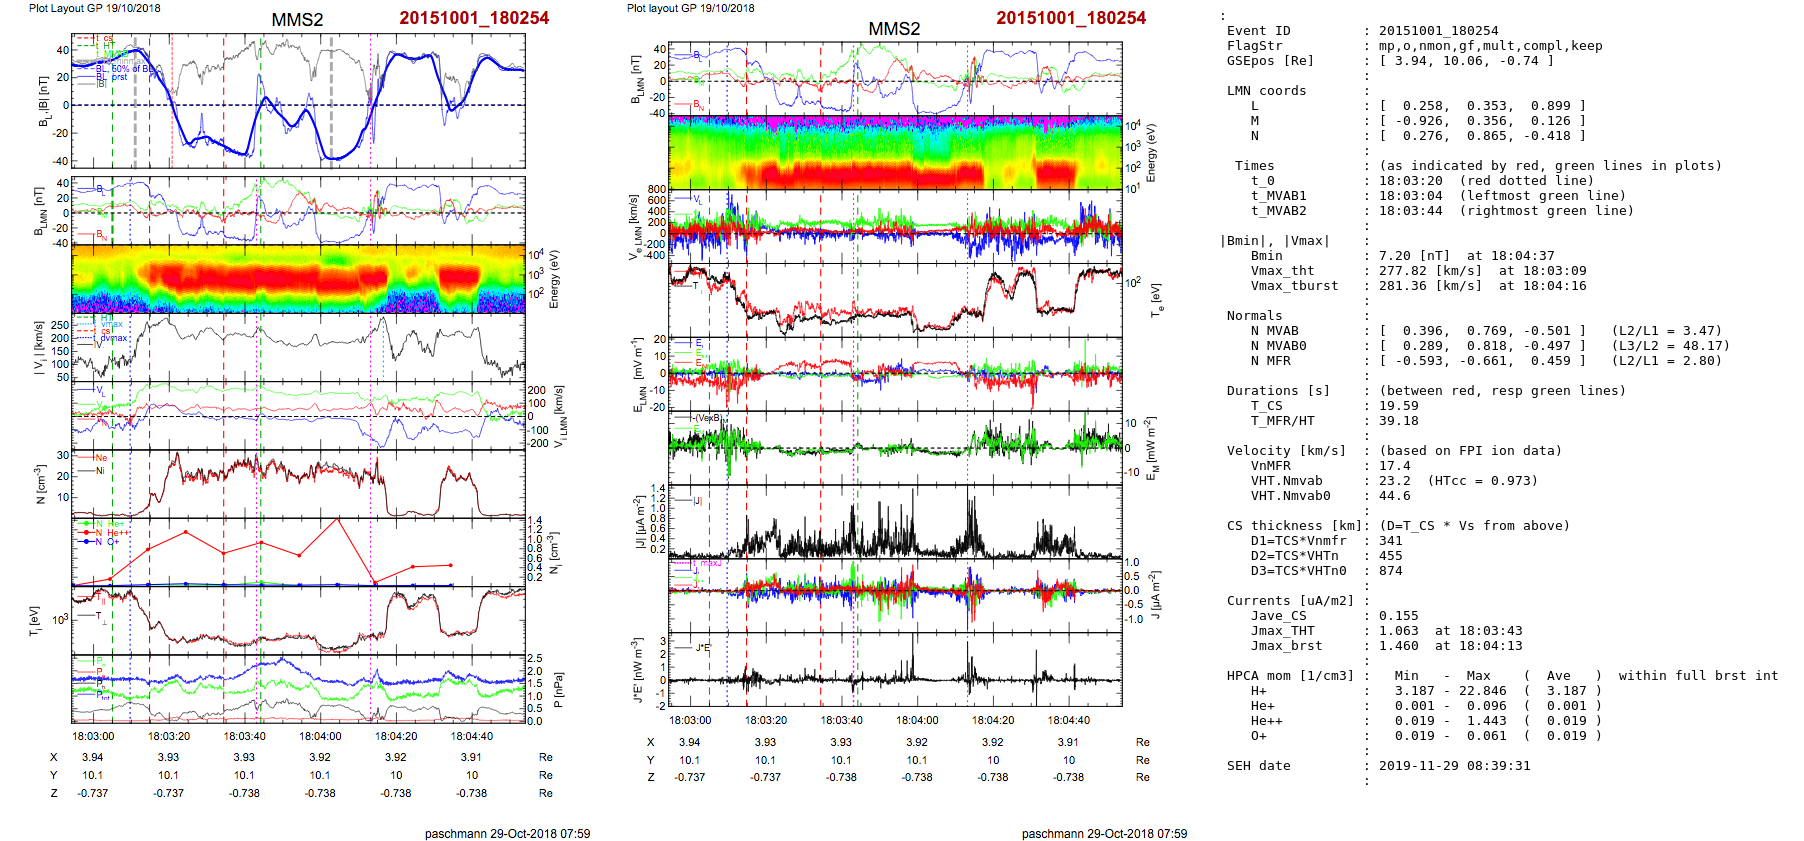Click the GSEpos [Re] label

point(1270,61)
